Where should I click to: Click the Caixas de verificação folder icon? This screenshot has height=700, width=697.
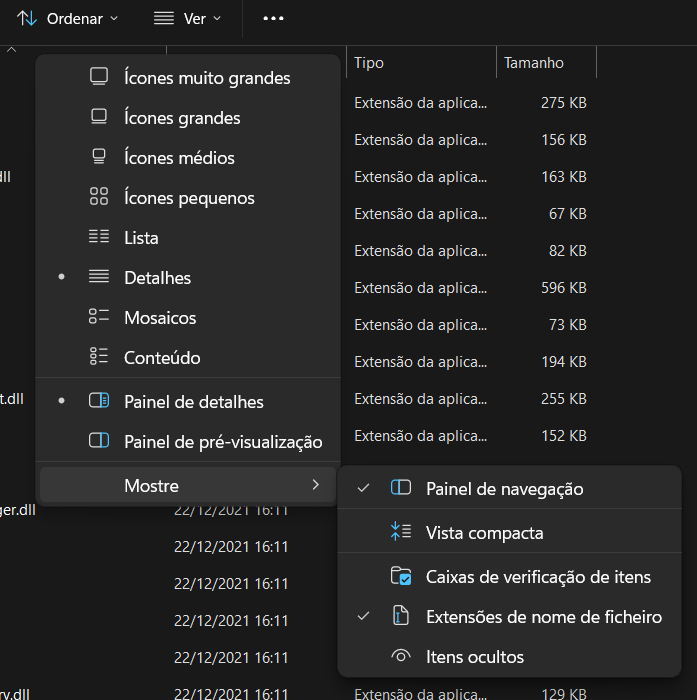coord(401,575)
